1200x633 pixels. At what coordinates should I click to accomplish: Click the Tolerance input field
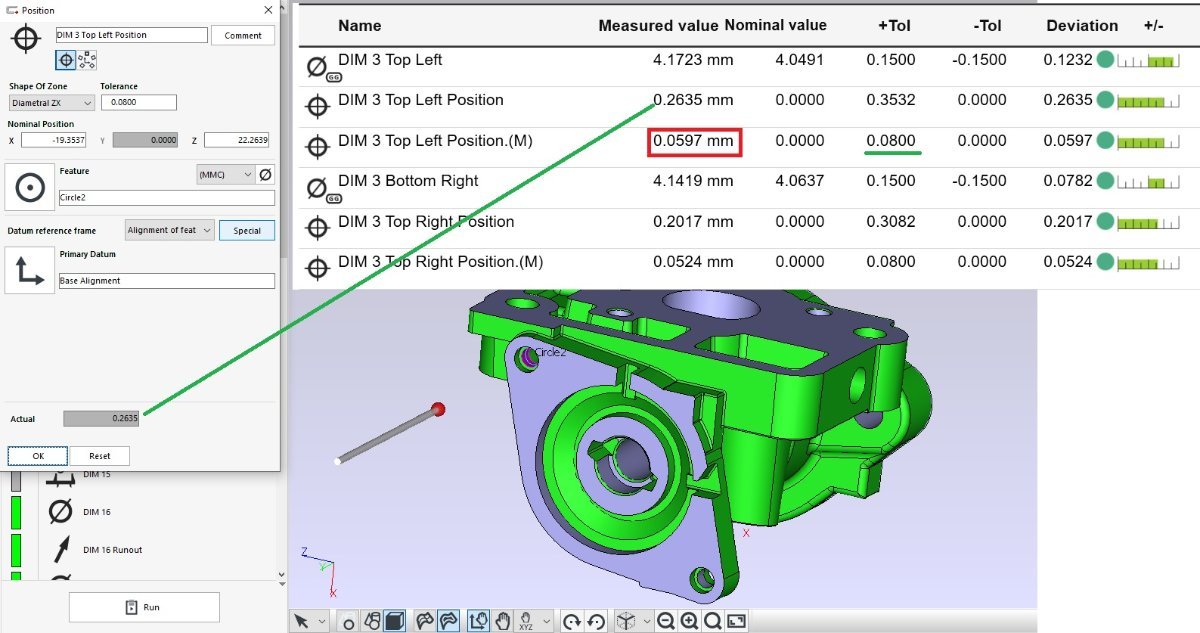coord(138,102)
